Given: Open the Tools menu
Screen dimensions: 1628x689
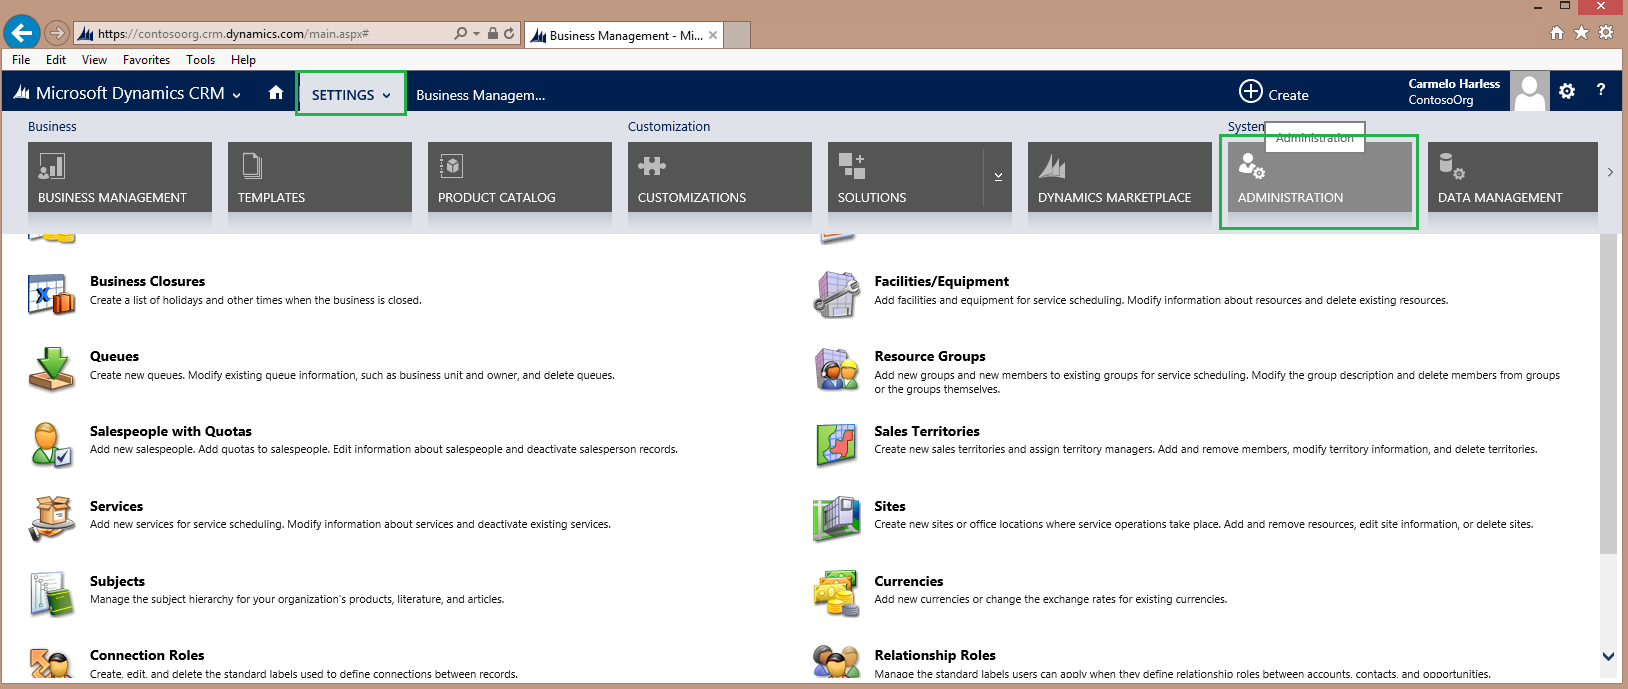Looking at the screenshot, I should click(x=200, y=60).
